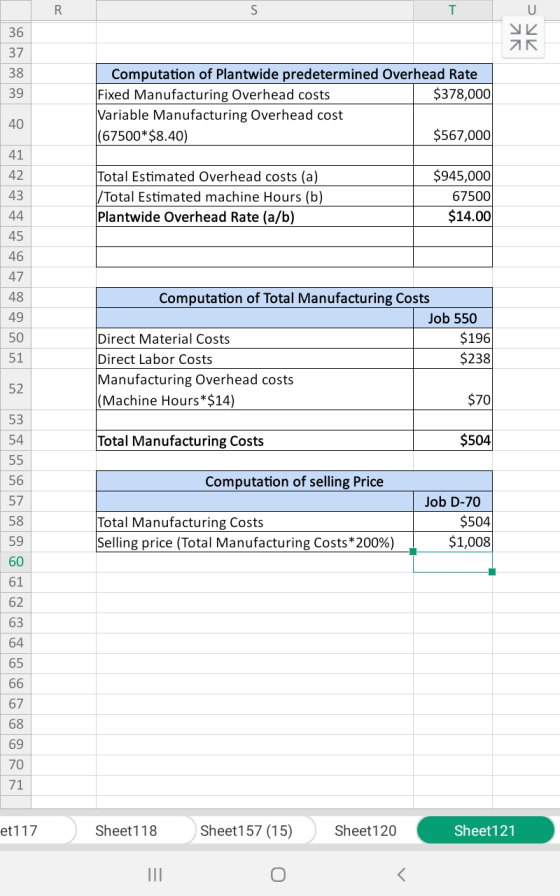The image size is (560, 896).
Task: Switch to Sheet118 tab
Action: [x=126, y=830]
